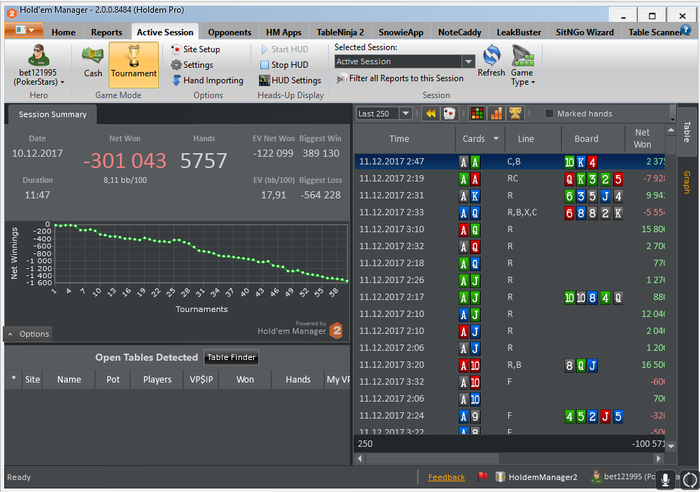Switch to the vertical Table side tab
This screenshot has height=492, width=700.
coord(687,131)
